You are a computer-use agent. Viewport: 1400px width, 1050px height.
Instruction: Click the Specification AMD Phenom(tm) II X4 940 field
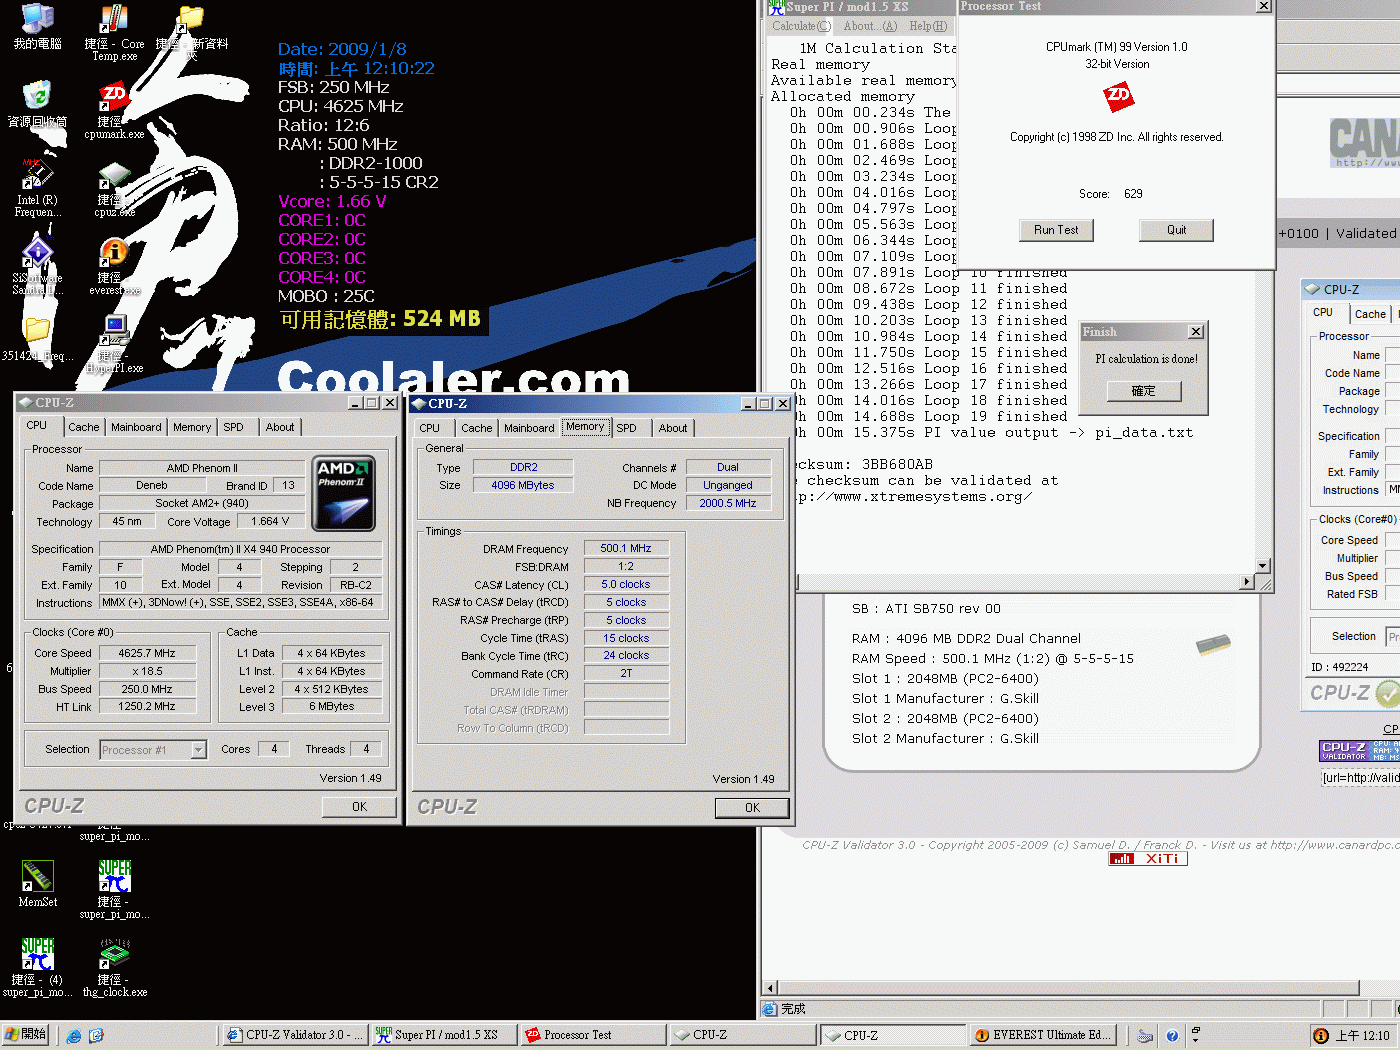point(240,549)
